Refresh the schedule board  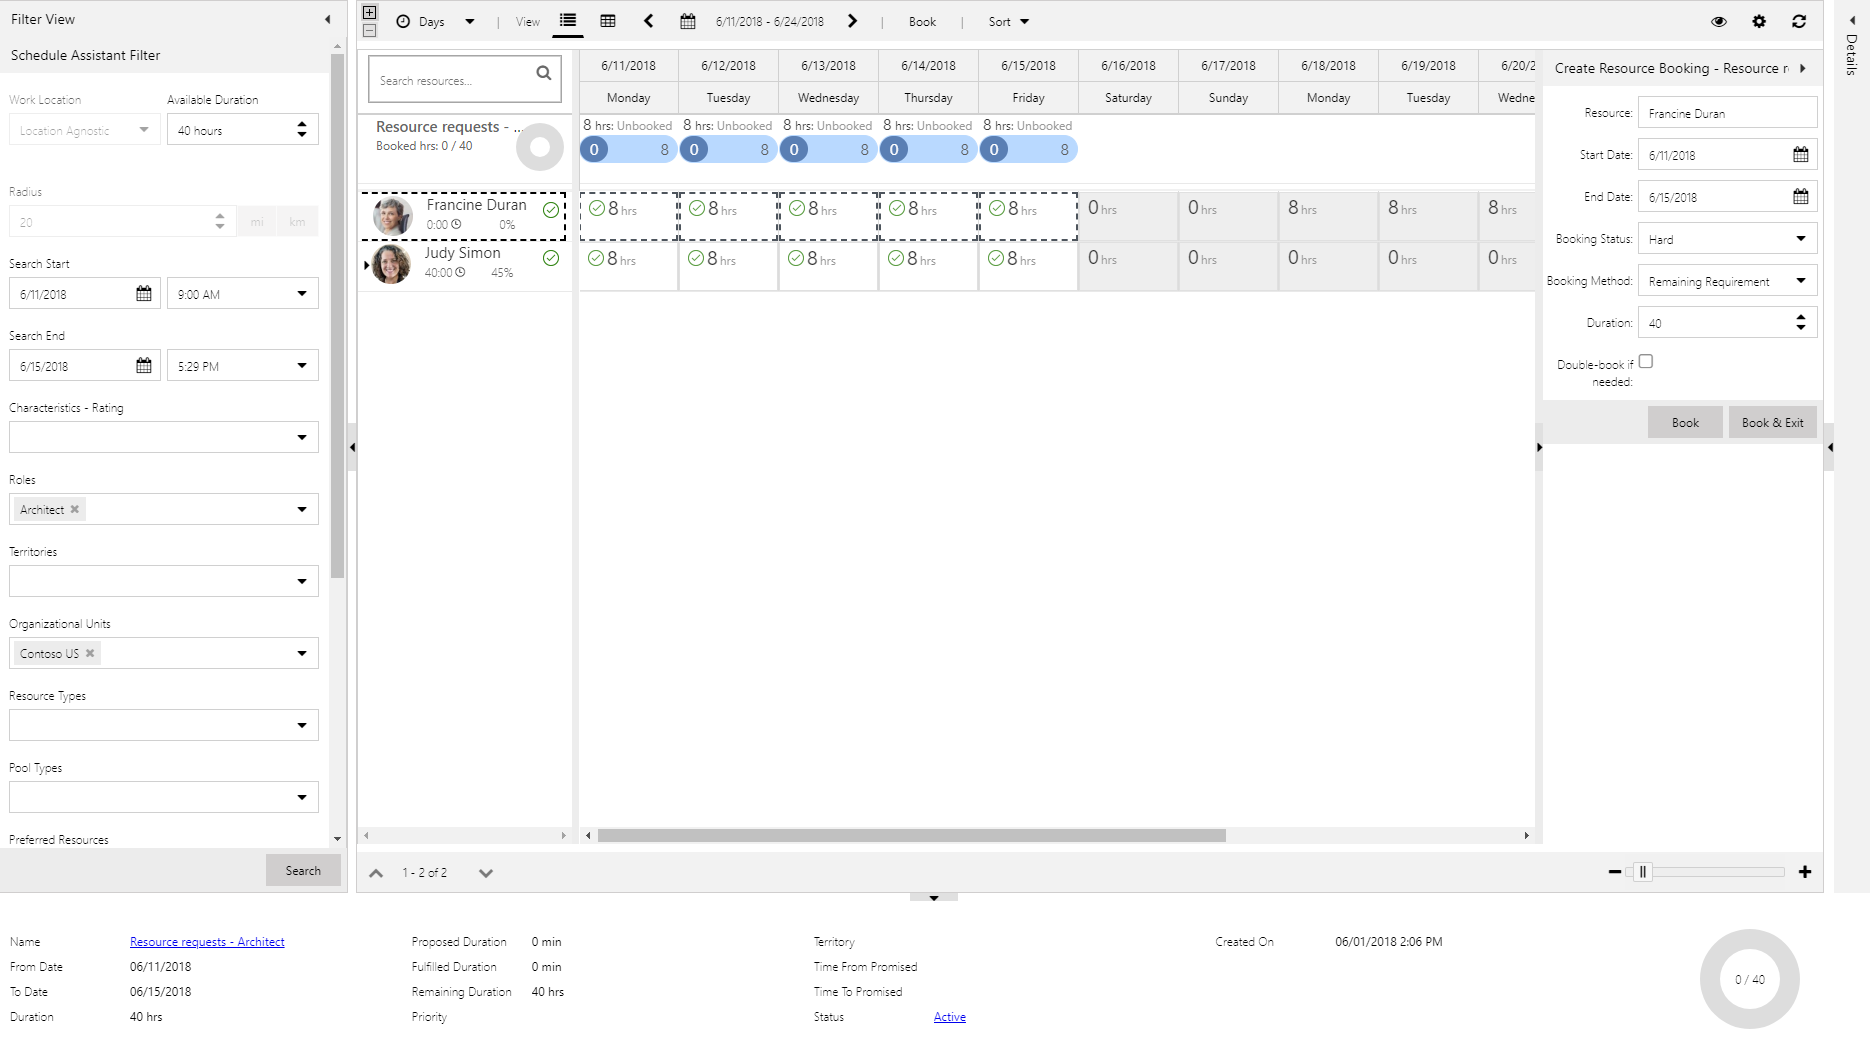tap(1799, 21)
